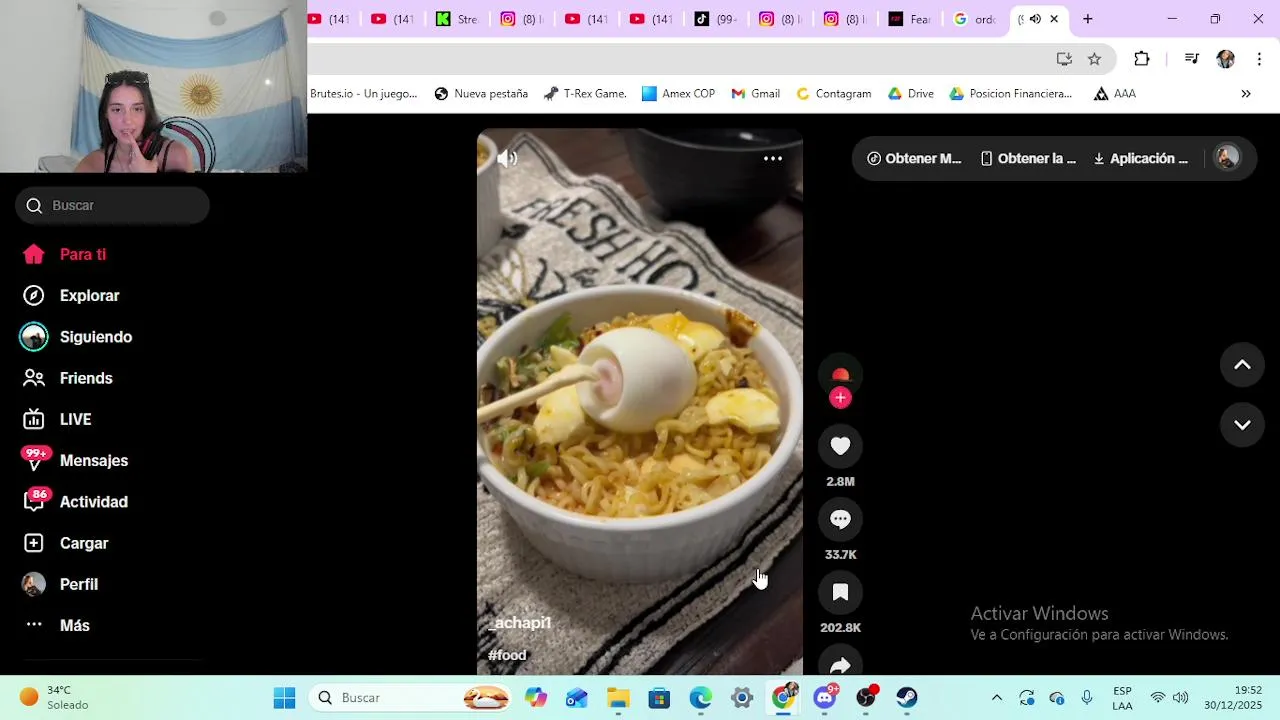Expand the hidden bookmarks chevron
Image resolution: width=1280 pixels, height=720 pixels.
1246,94
